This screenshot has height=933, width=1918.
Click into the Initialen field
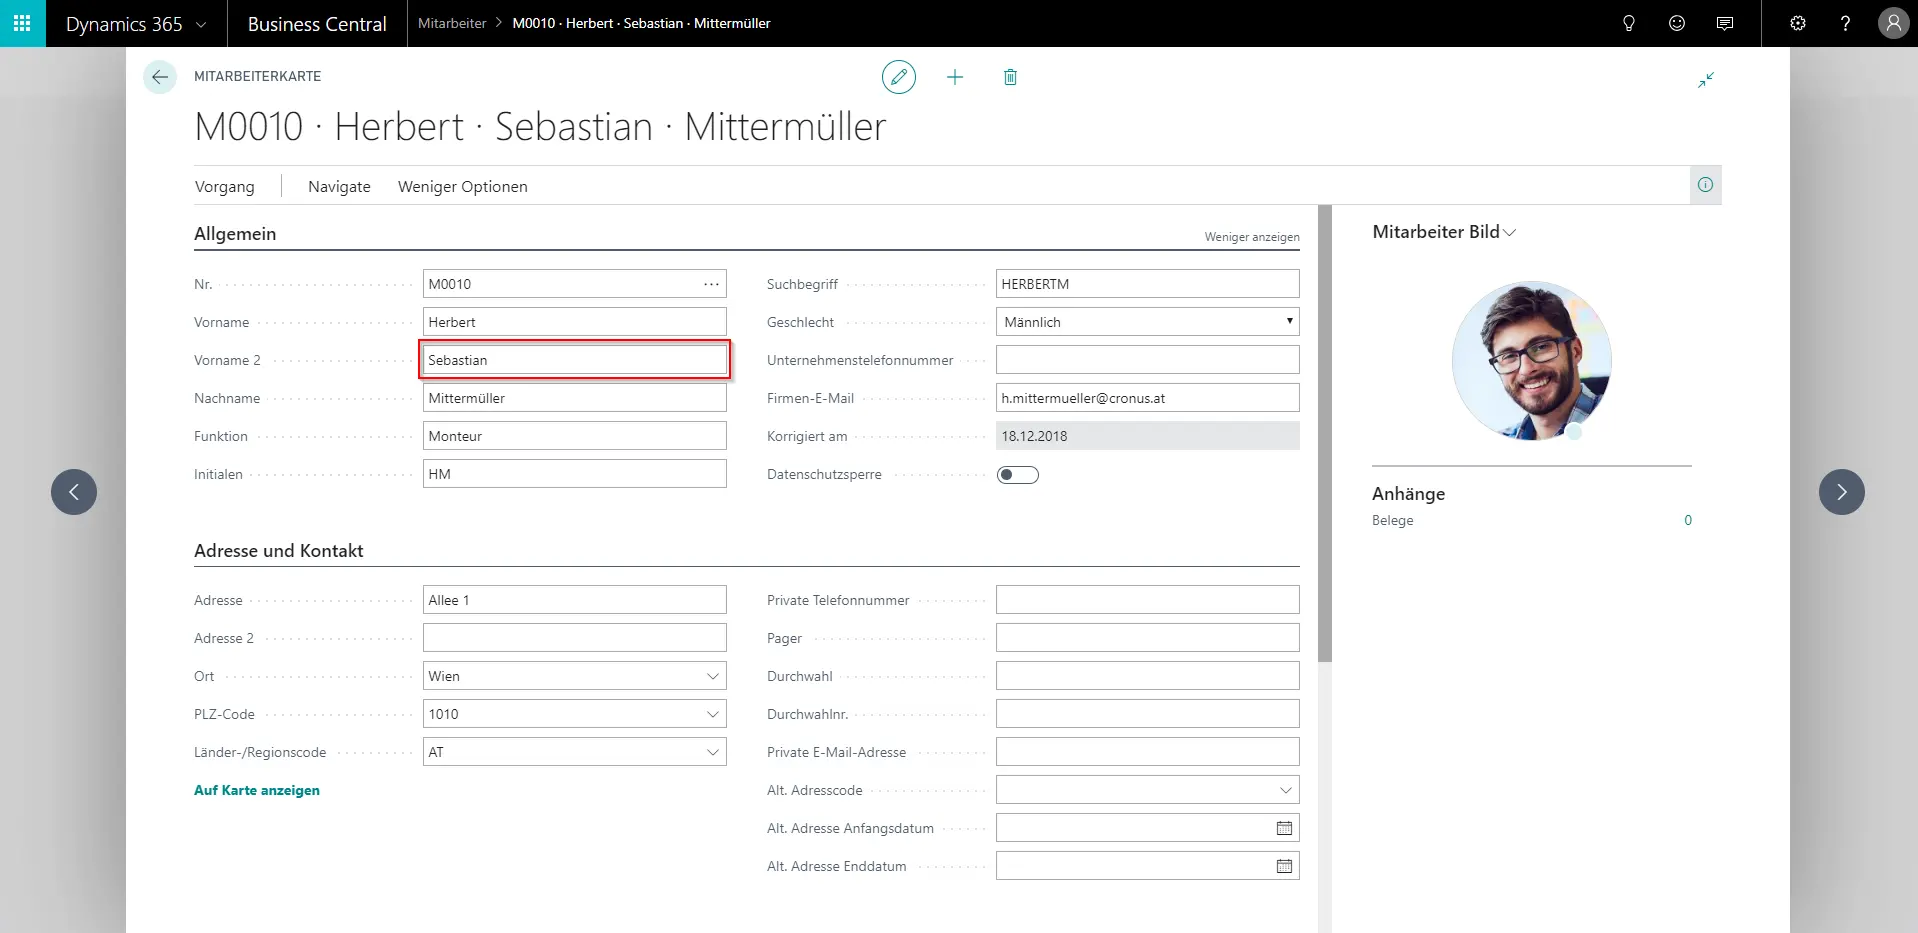coord(575,474)
